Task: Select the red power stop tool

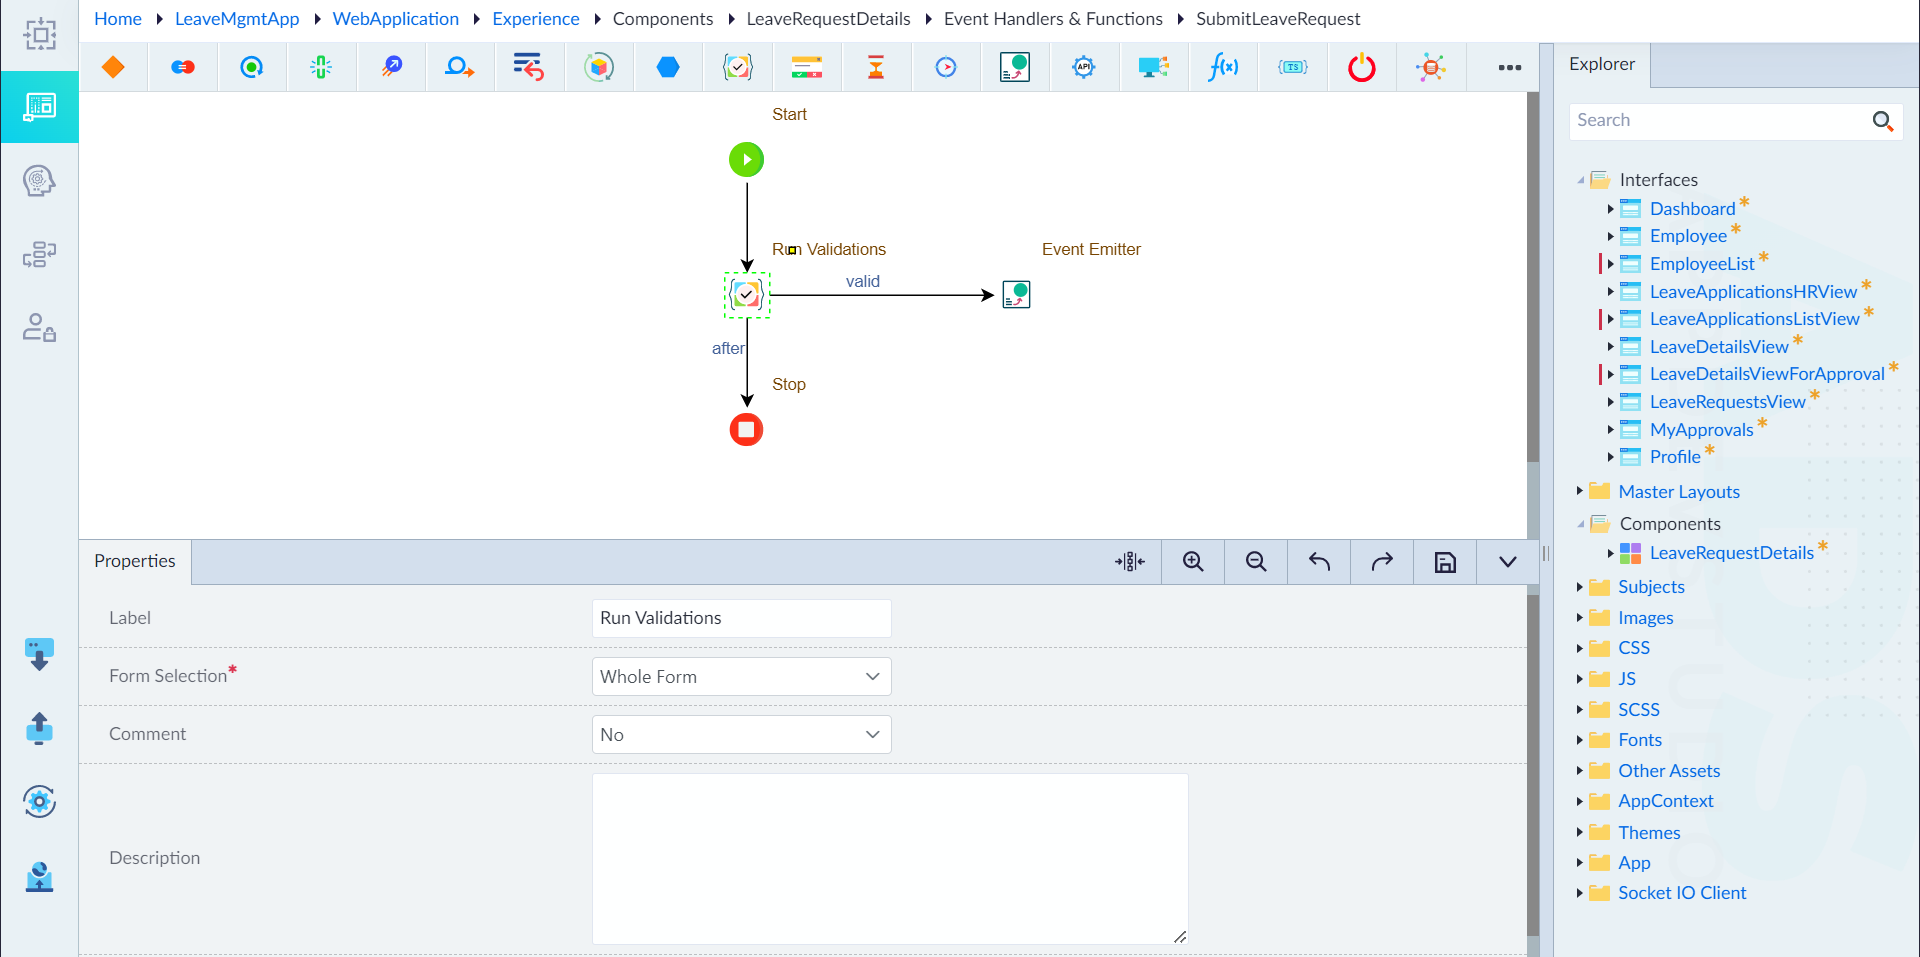Action: [x=1362, y=67]
